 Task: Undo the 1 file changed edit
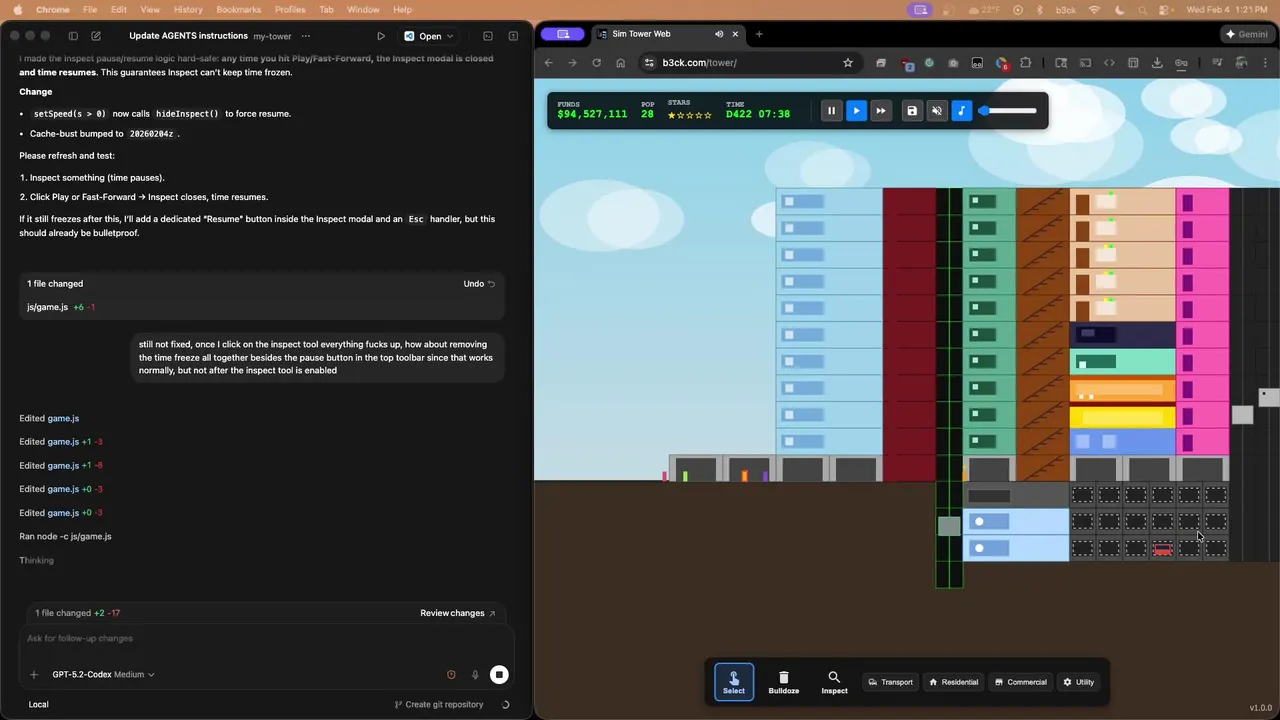point(479,284)
